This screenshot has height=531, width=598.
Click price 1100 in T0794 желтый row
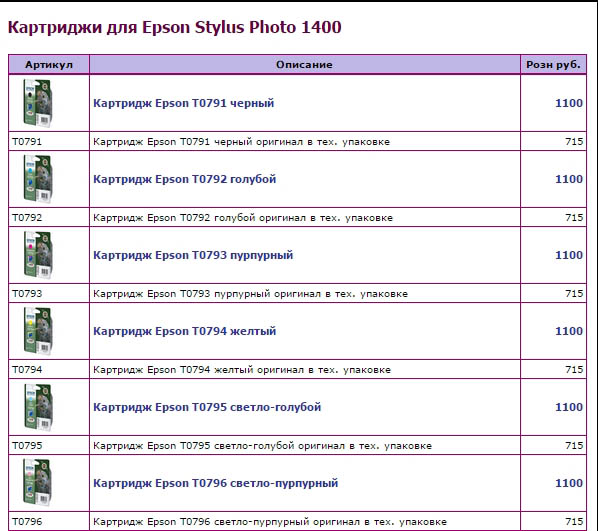click(569, 331)
